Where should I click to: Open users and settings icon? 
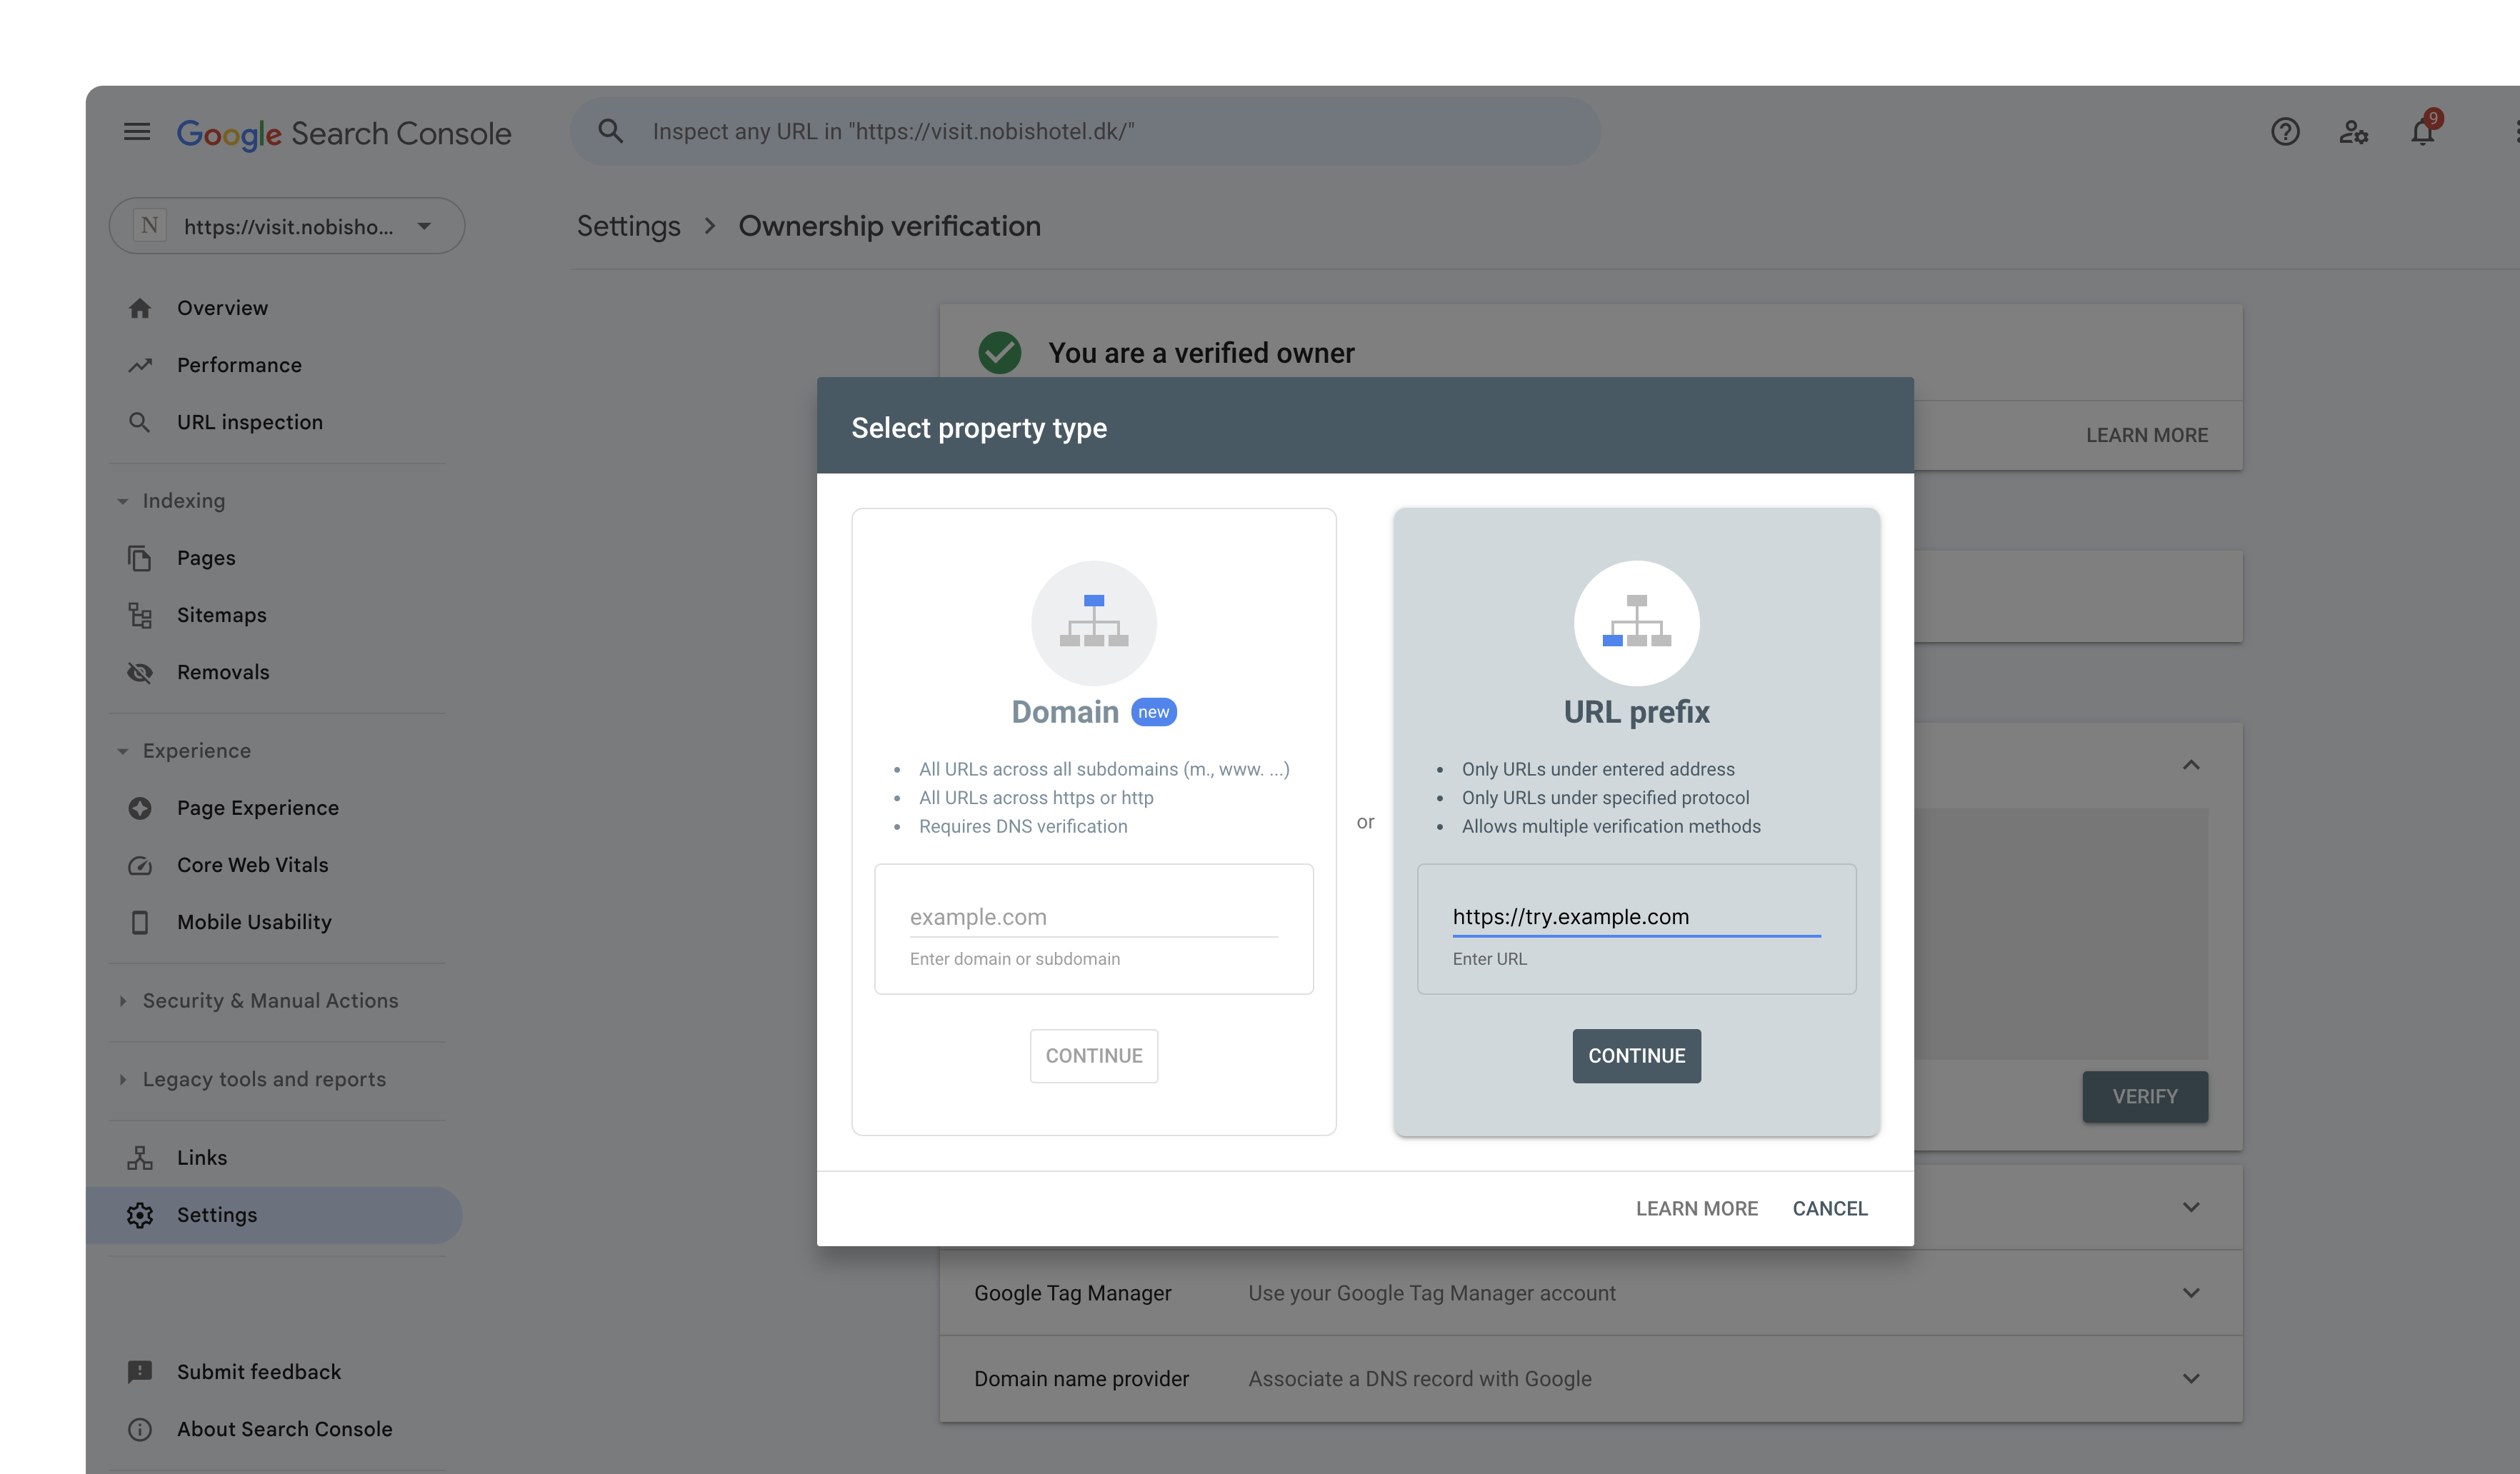coord(2353,131)
